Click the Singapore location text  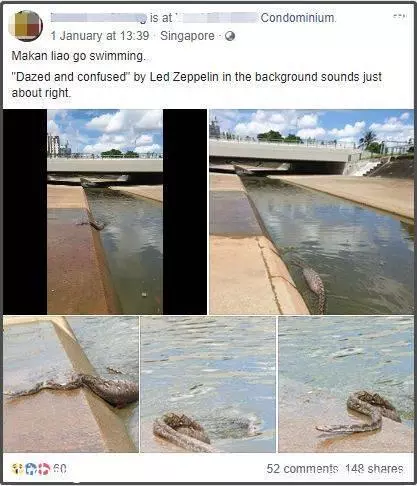point(187,36)
